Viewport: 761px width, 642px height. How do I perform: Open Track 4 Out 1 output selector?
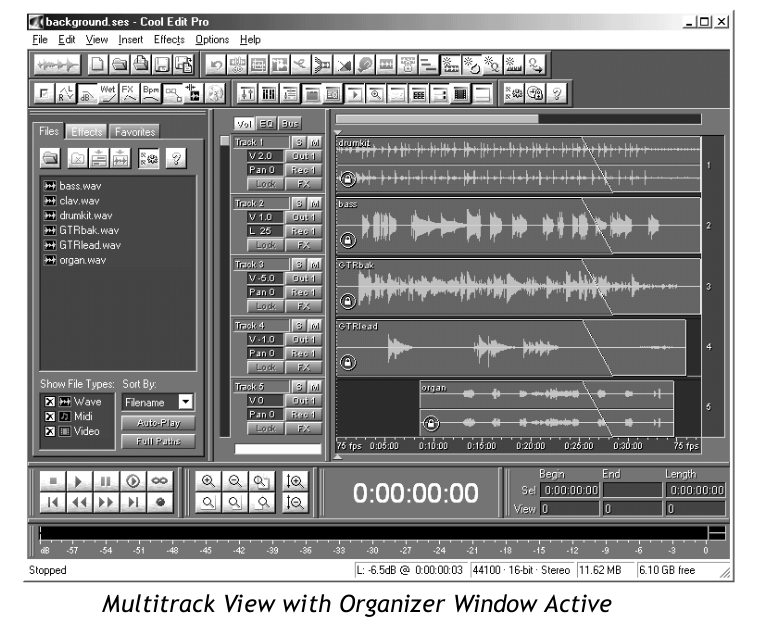coord(303,340)
